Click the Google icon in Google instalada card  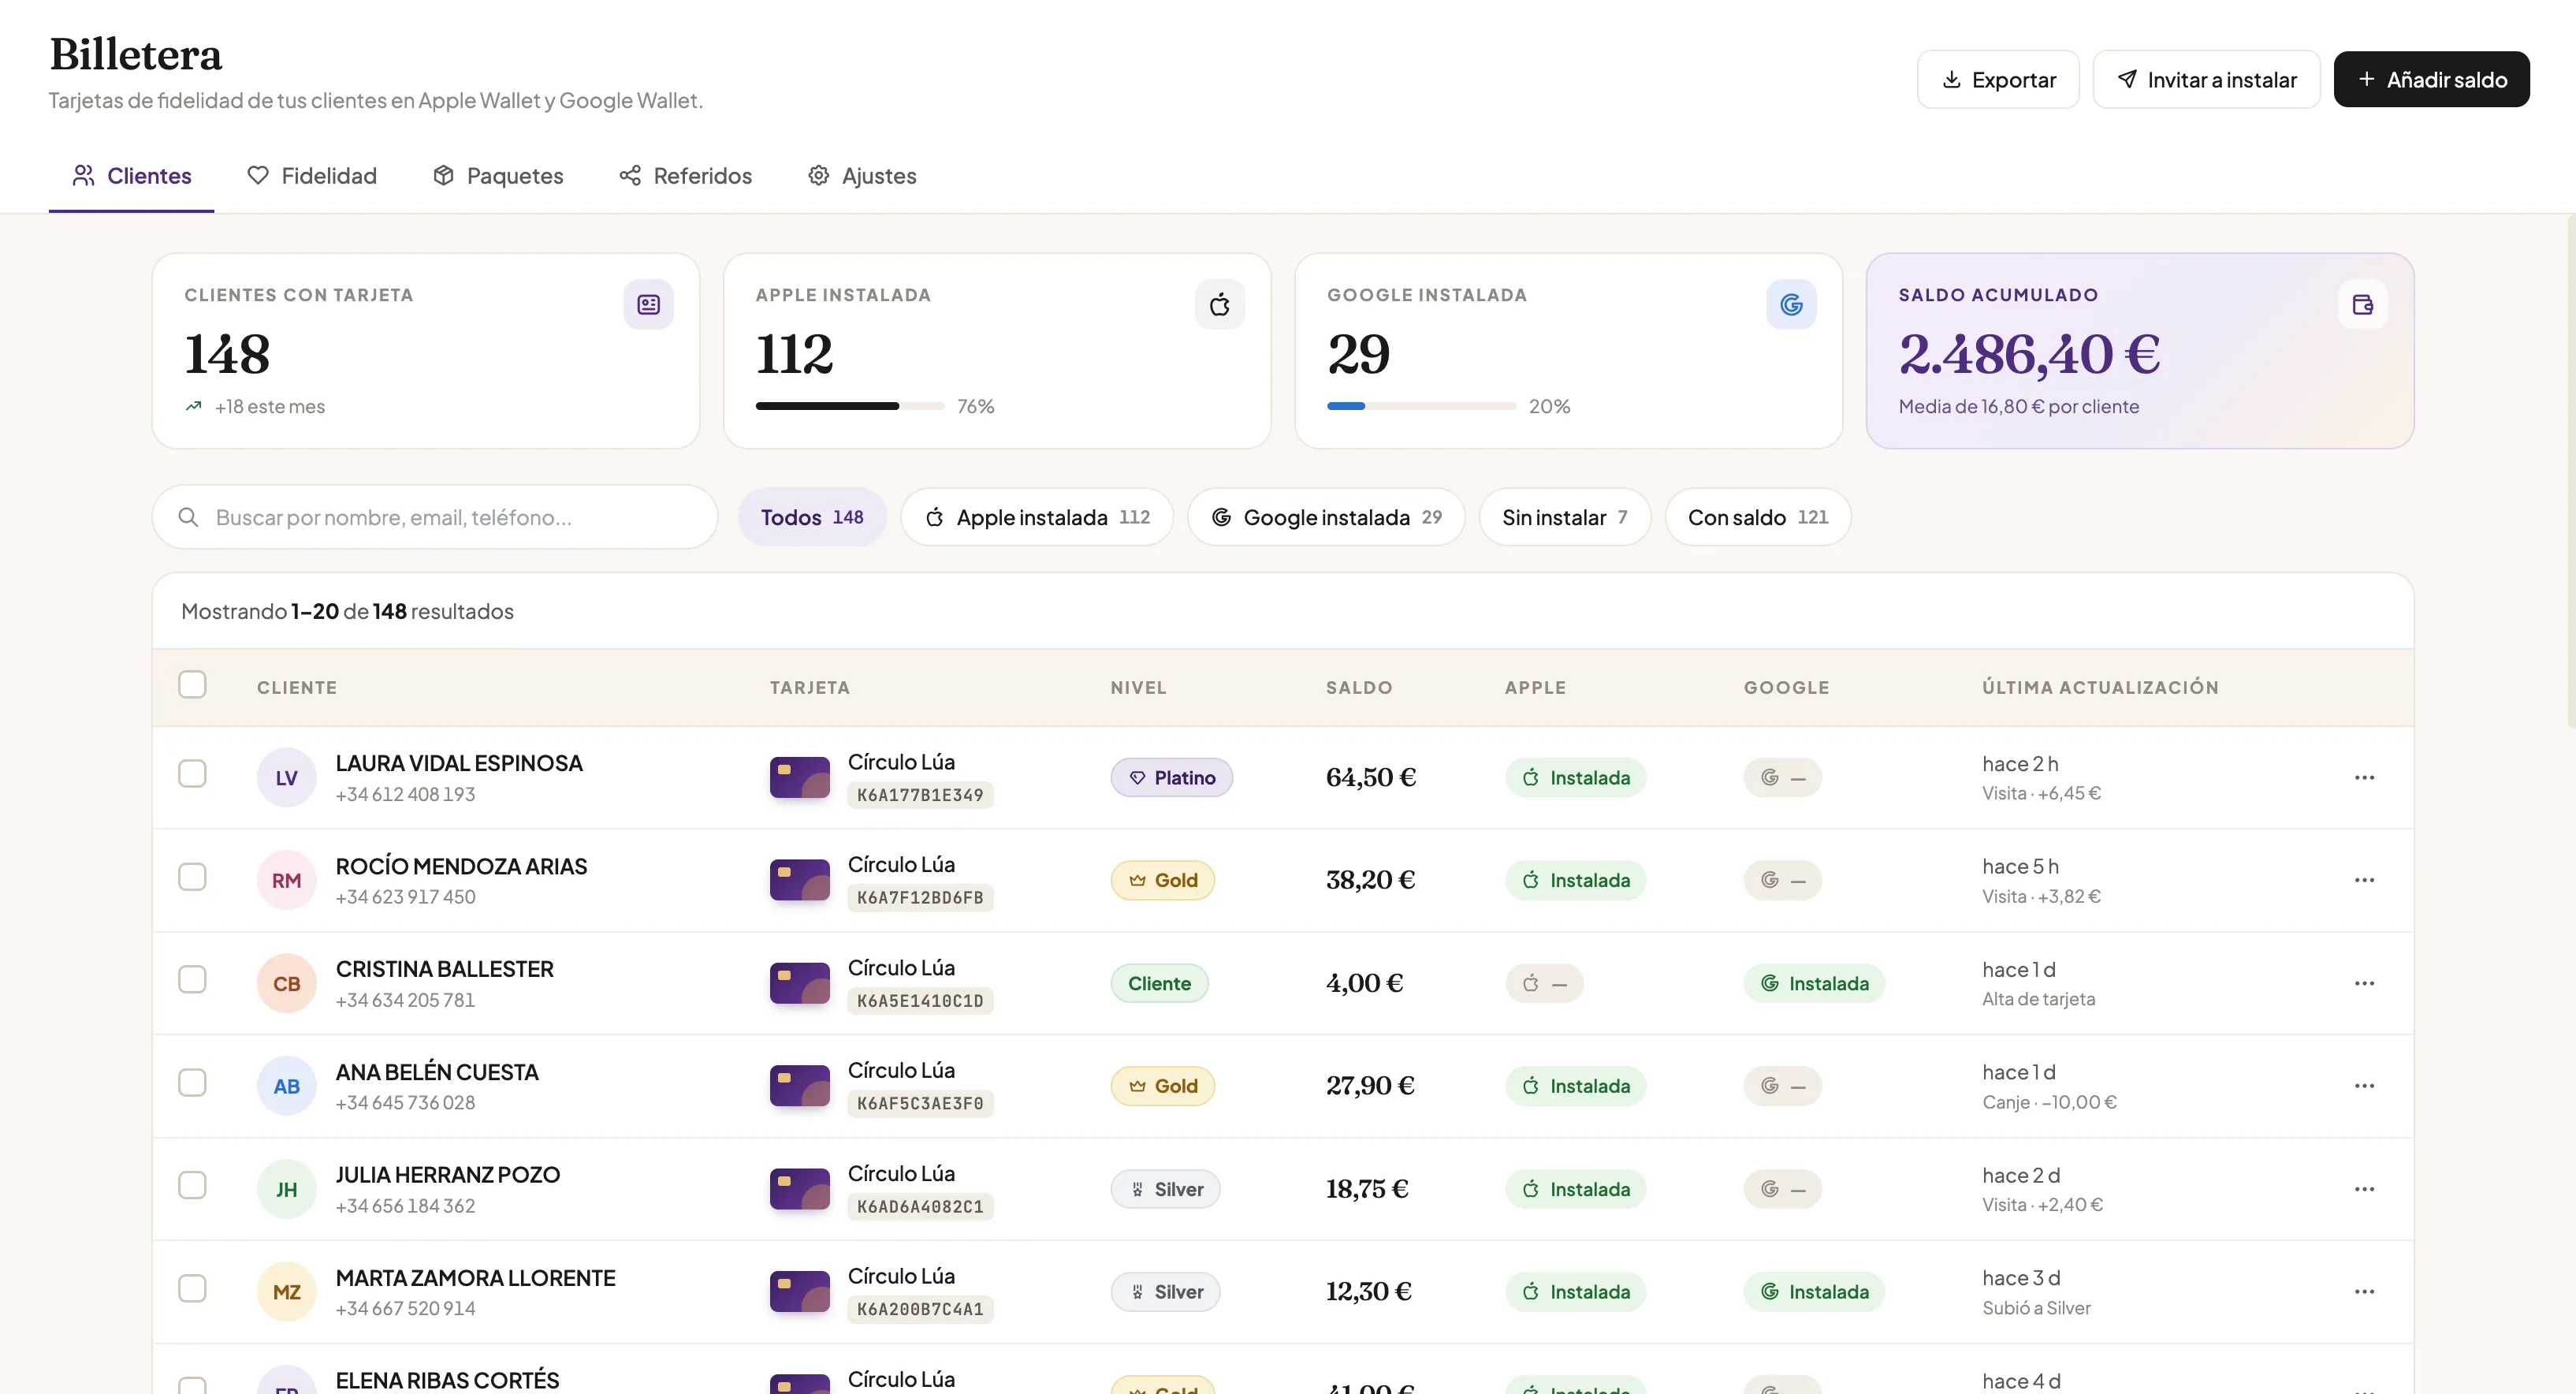pyautogui.click(x=1791, y=304)
